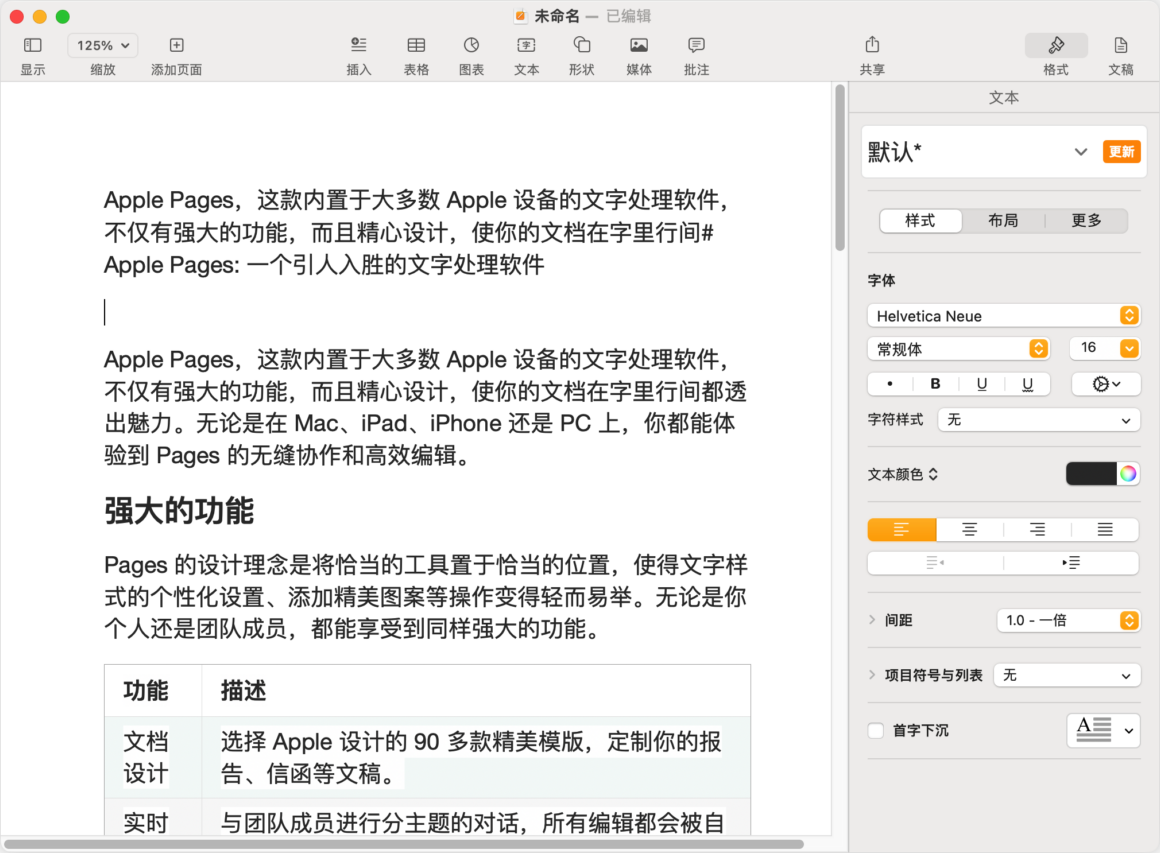Open the 文稿 document inspector
This screenshot has width=1160, height=853.
pyautogui.click(x=1121, y=45)
